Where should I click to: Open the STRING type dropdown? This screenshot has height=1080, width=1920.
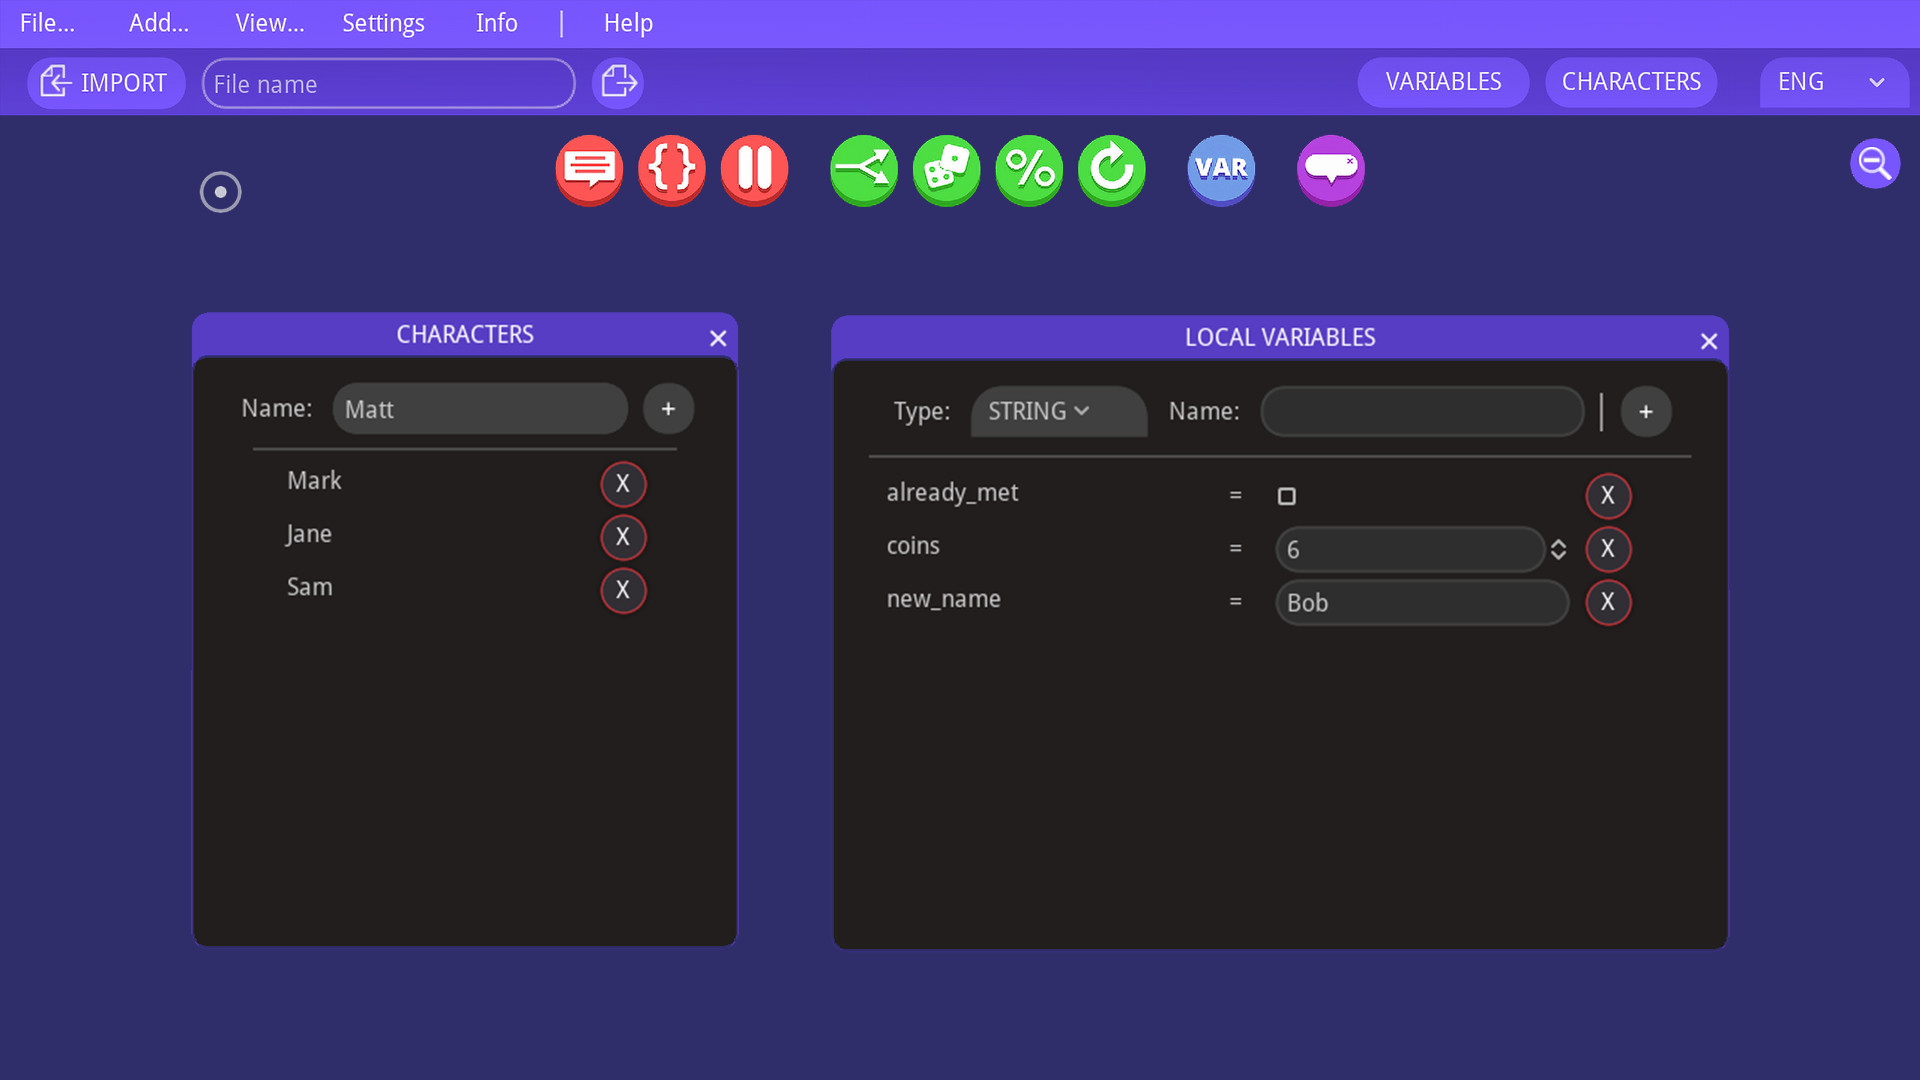click(1058, 410)
